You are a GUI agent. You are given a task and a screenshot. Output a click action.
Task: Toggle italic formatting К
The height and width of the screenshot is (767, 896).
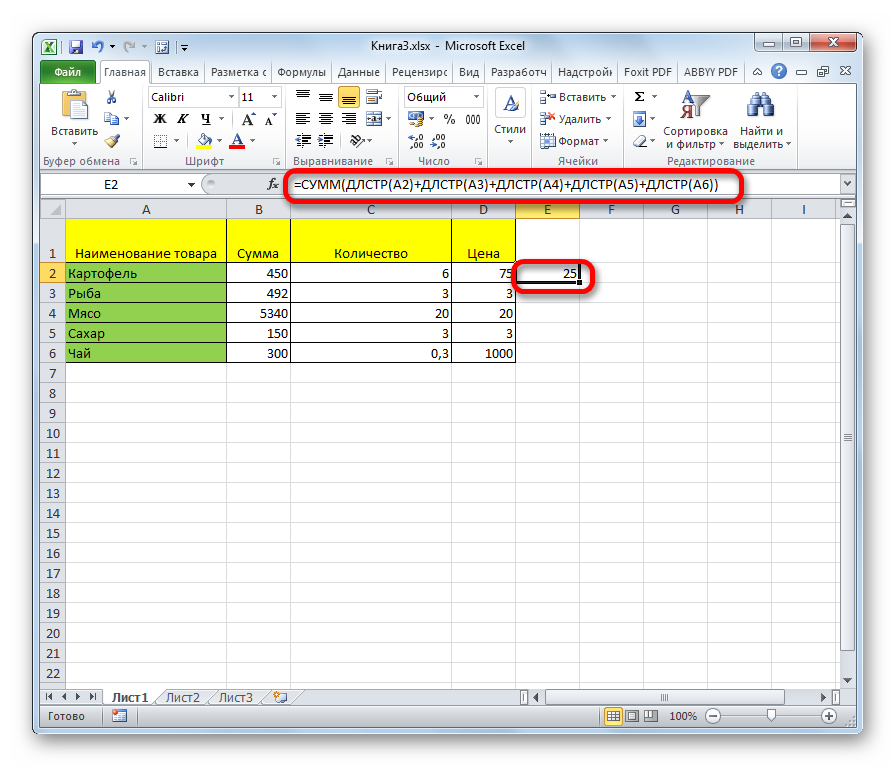tap(178, 119)
